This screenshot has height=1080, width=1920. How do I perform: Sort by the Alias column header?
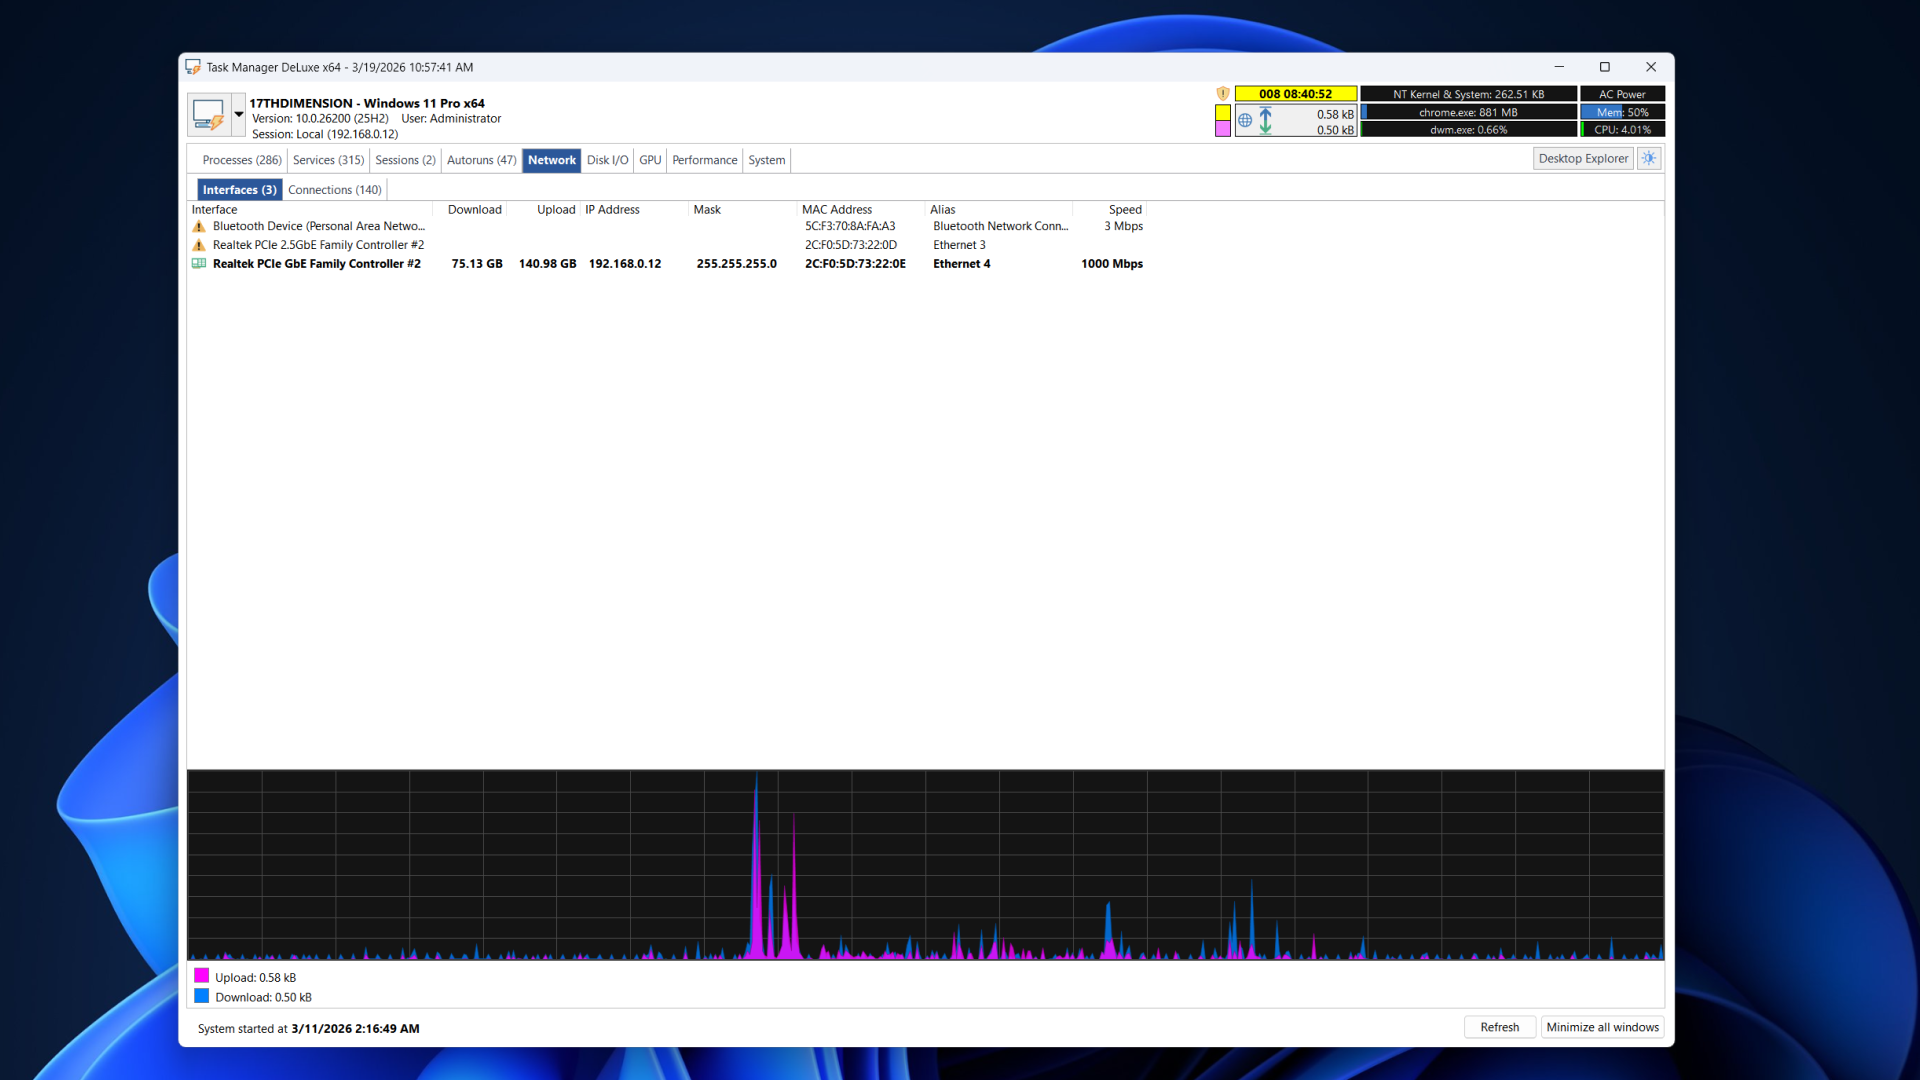(x=999, y=210)
